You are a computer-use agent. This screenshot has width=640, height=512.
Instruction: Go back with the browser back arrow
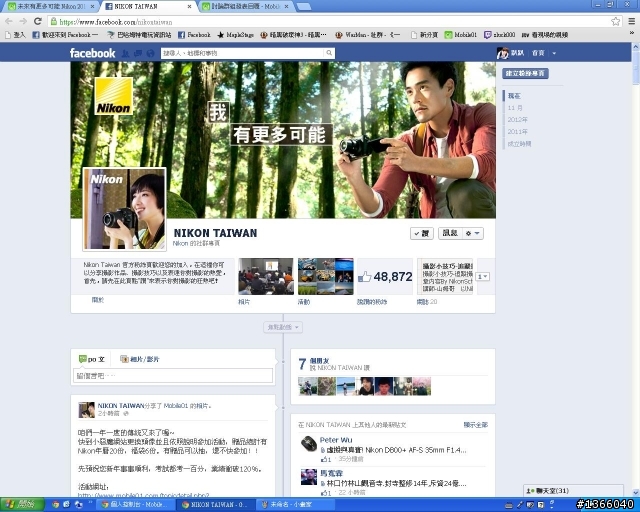(x=9, y=21)
